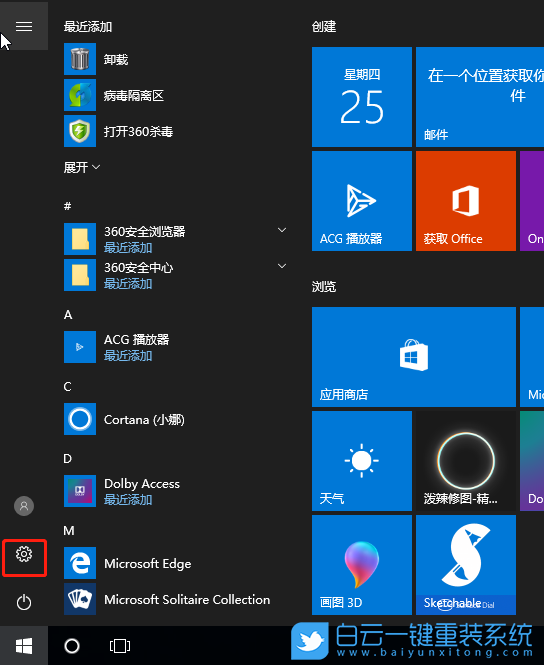Click the 创建 tile group title

pos(324,27)
